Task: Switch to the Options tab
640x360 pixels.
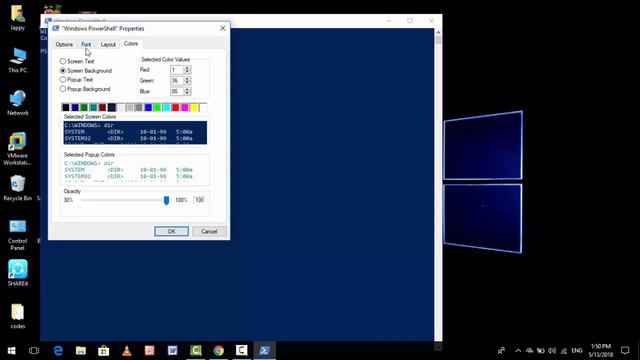Action: coord(64,44)
